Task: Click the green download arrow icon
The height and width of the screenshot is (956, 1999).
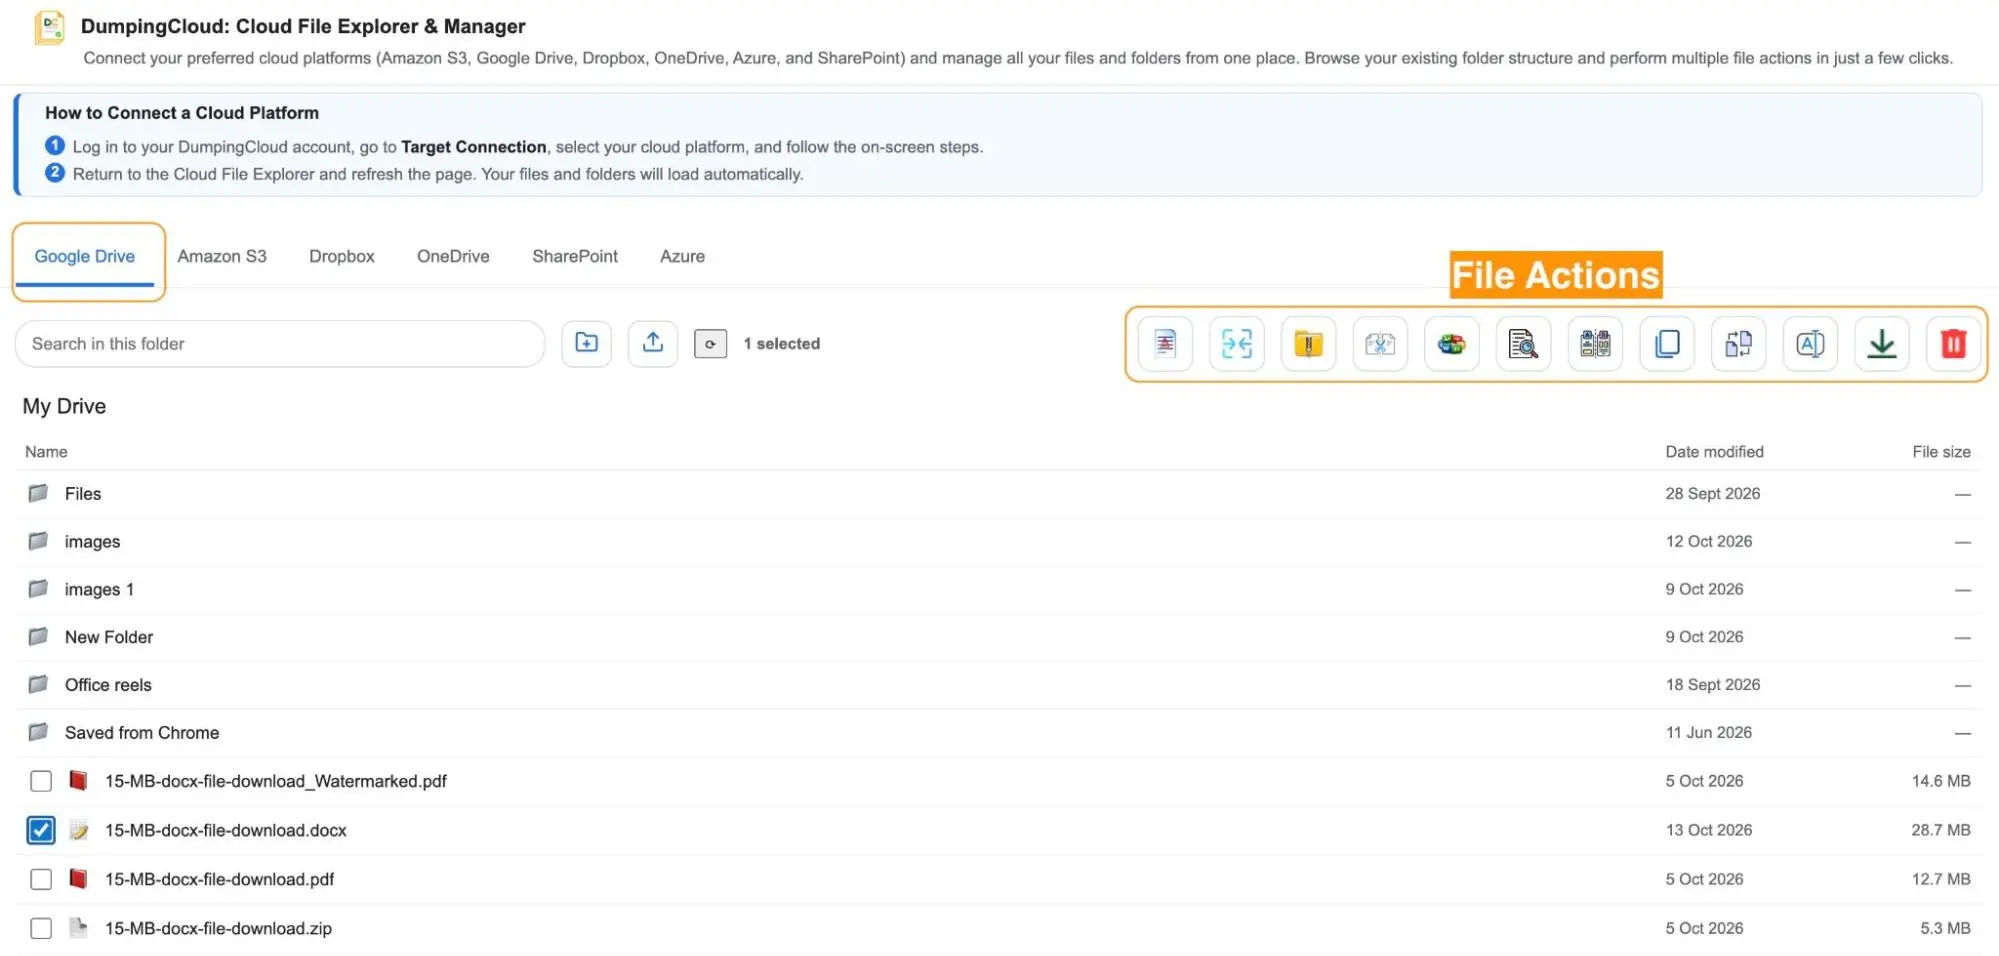Action: pyautogui.click(x=1882, y=344)
